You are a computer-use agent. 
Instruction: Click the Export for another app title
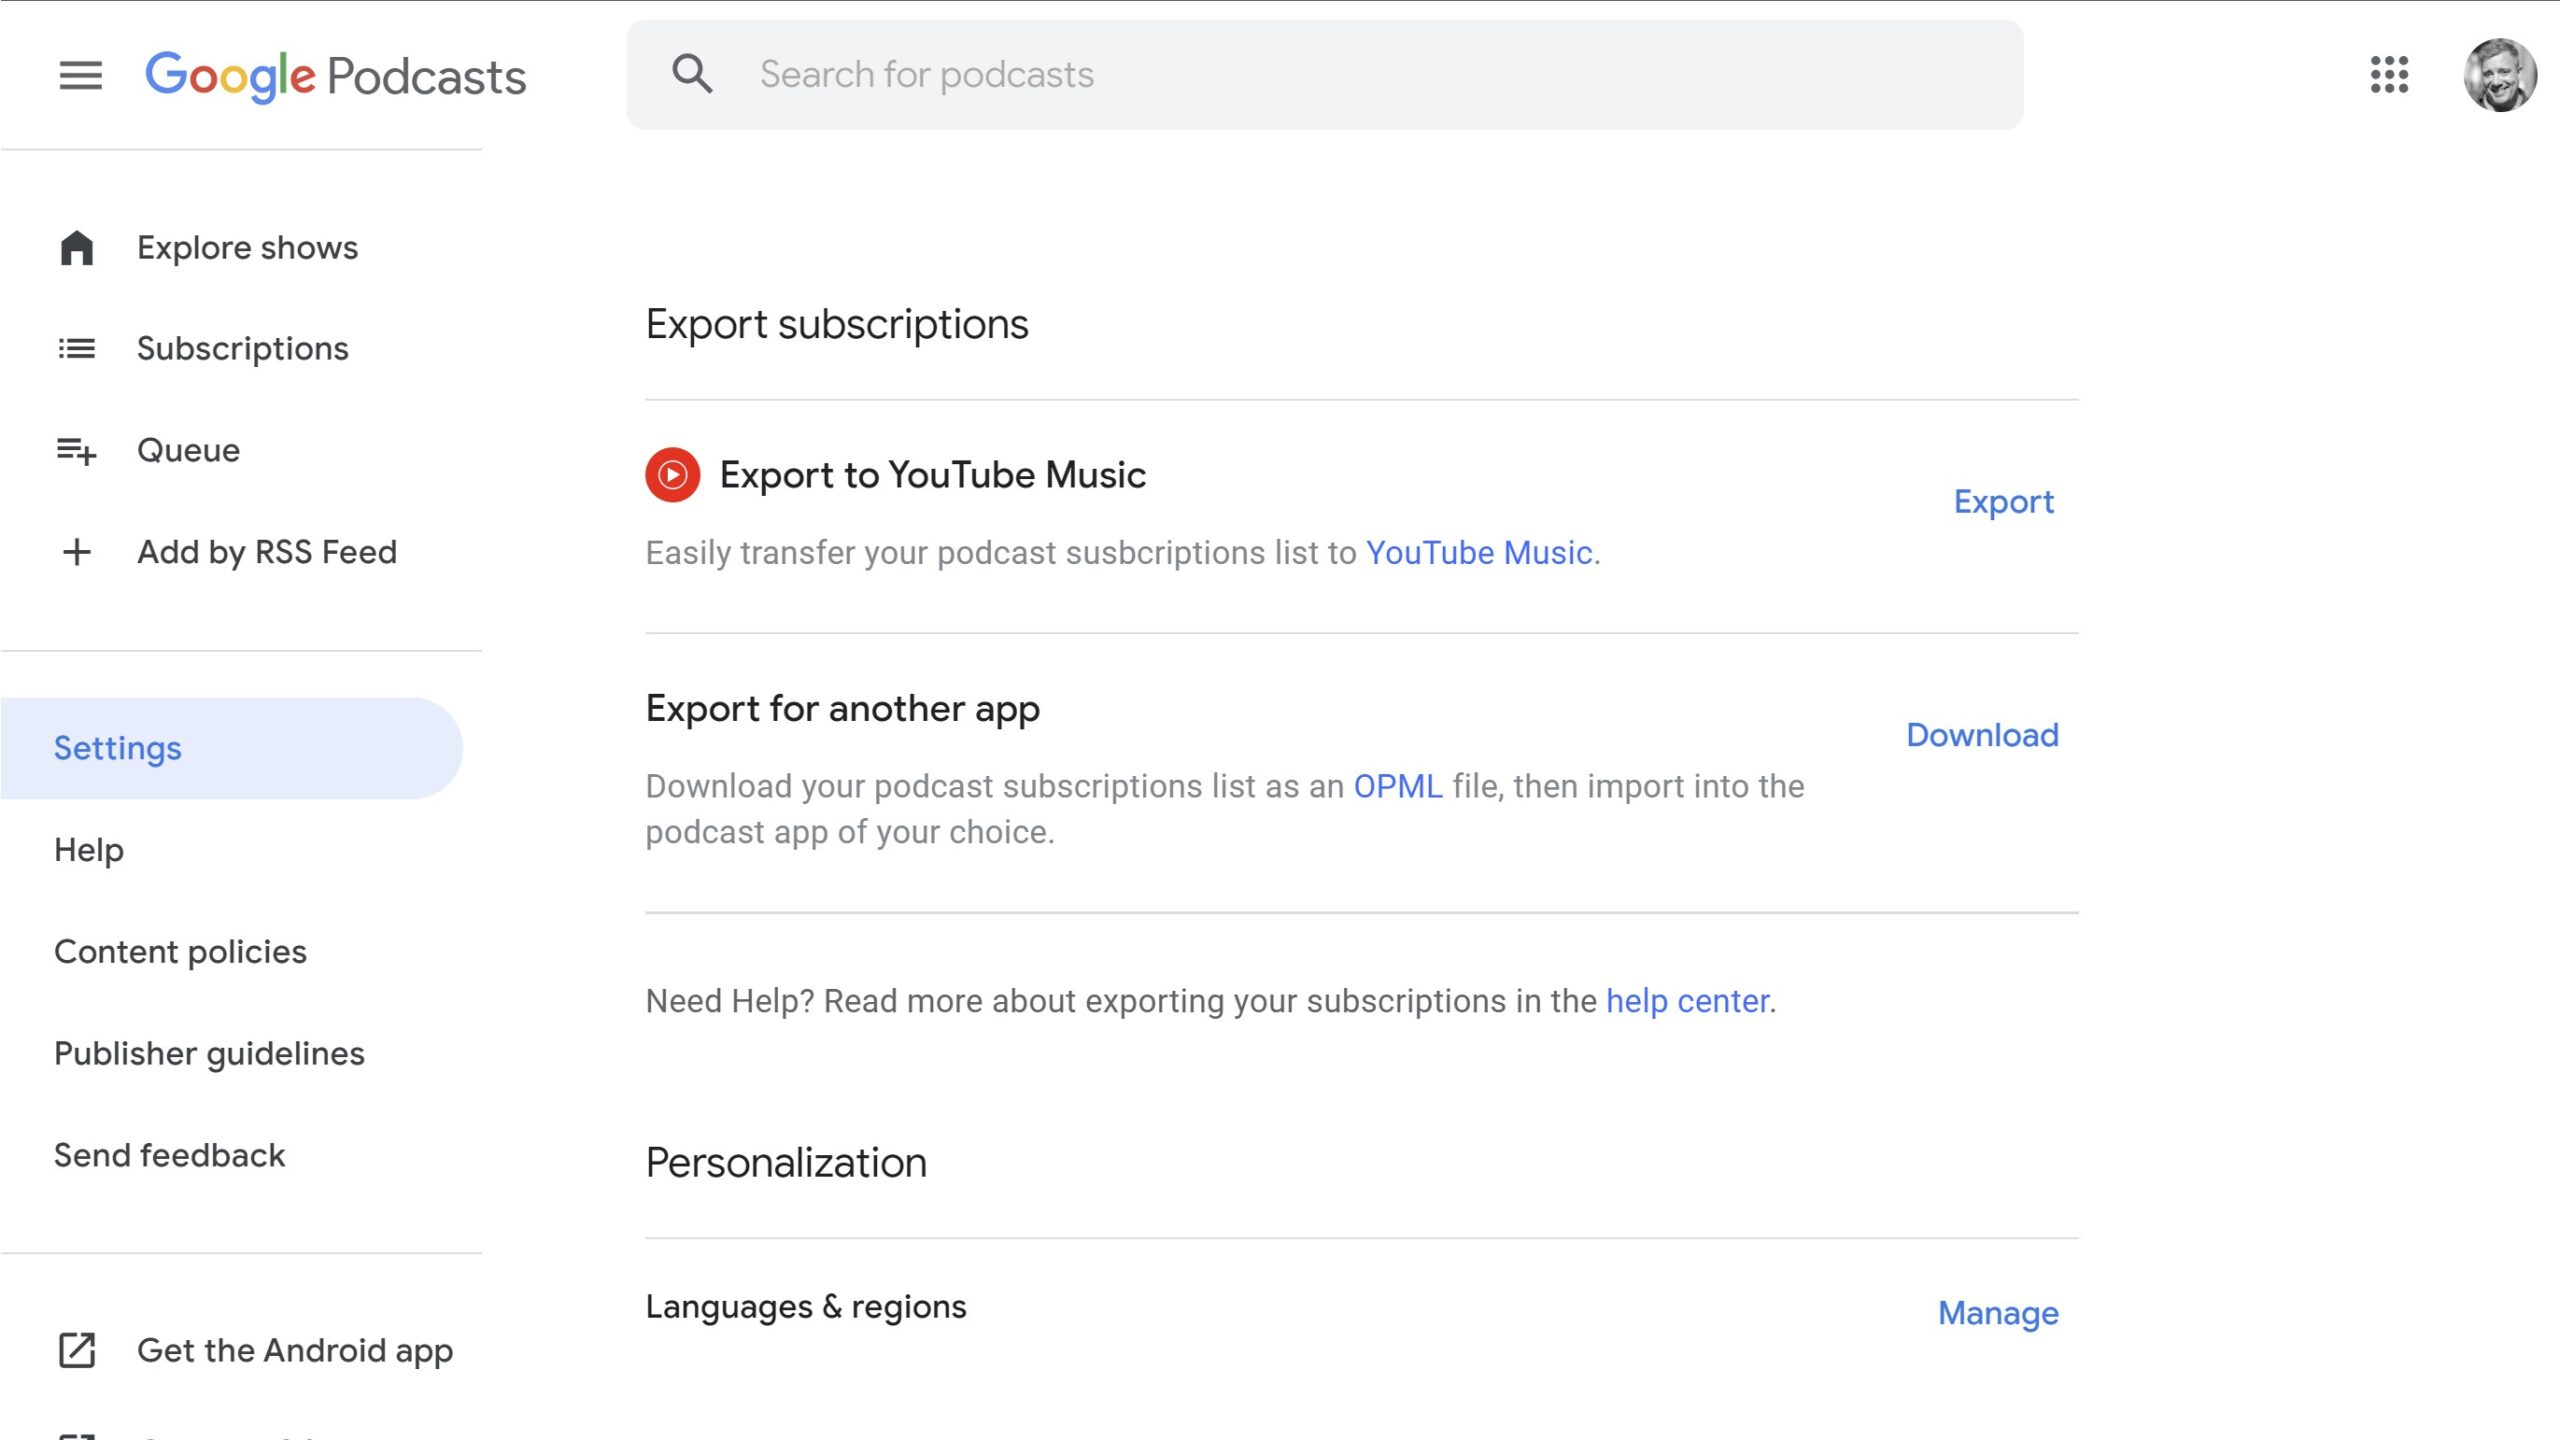pos(843,709)
